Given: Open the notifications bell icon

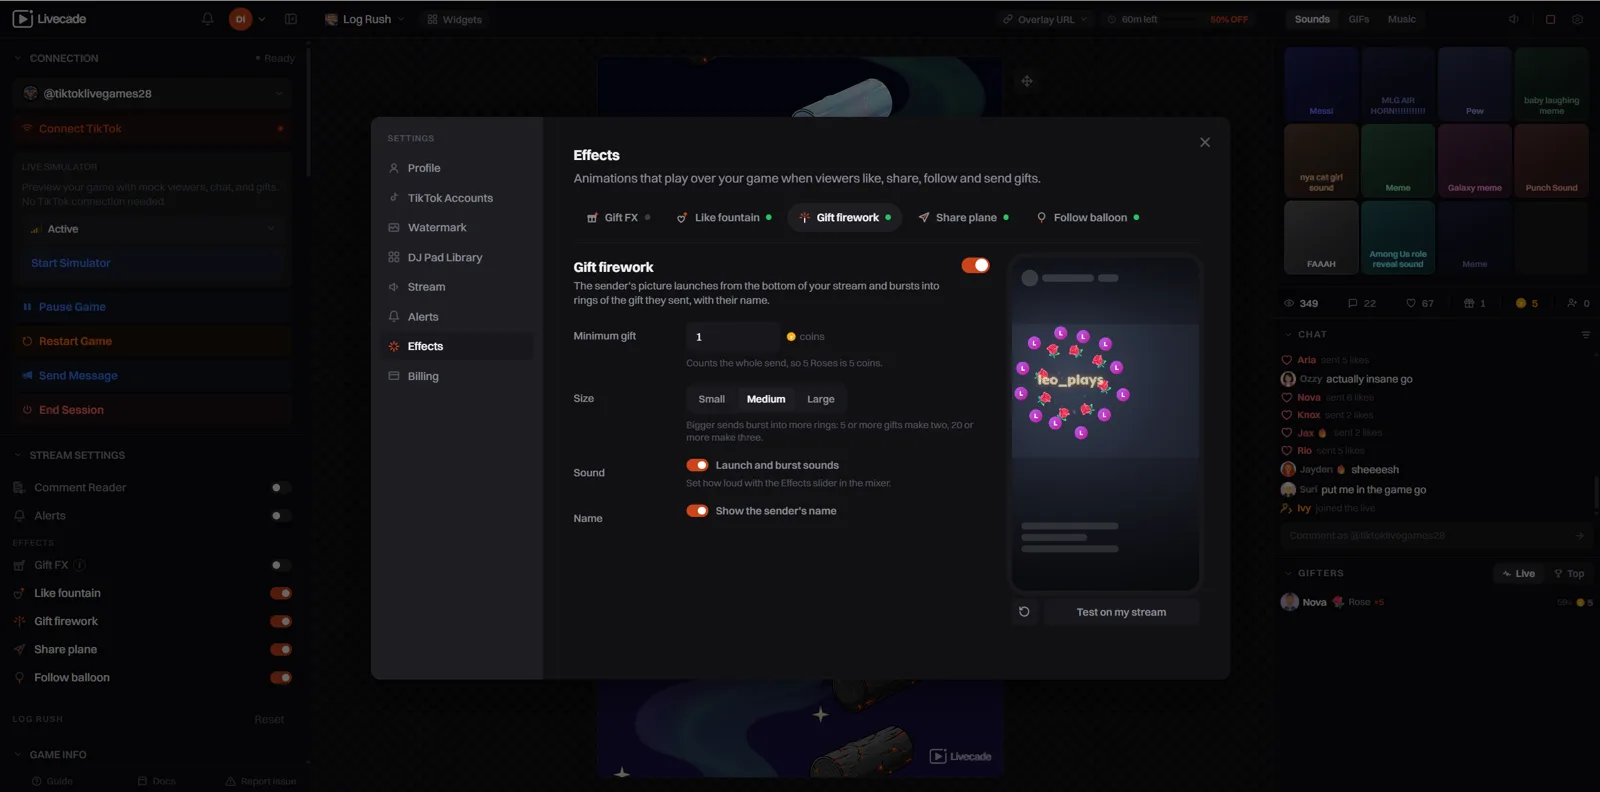Looking at the screenshot, I should [208, 19].
